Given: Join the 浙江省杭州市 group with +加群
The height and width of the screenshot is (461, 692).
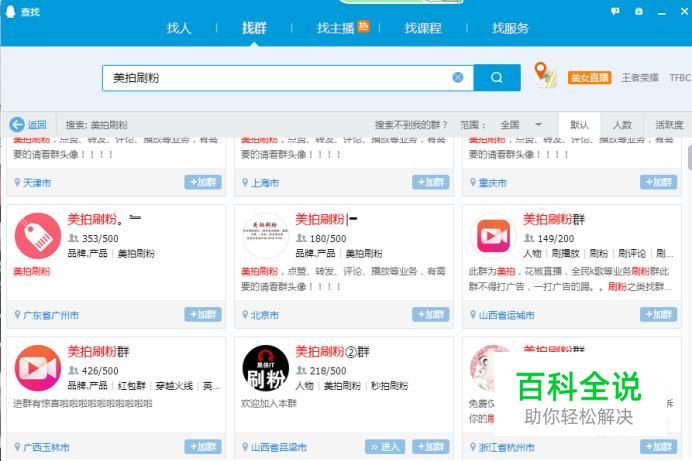Looking at the screenshot, I should point(658,447).
